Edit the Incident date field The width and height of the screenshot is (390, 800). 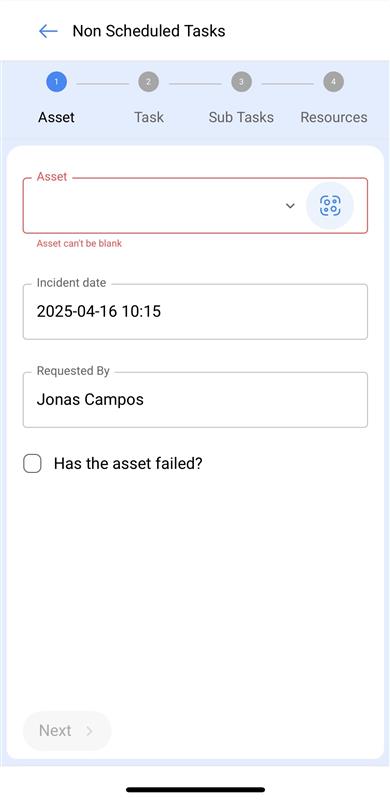(195, 312)
